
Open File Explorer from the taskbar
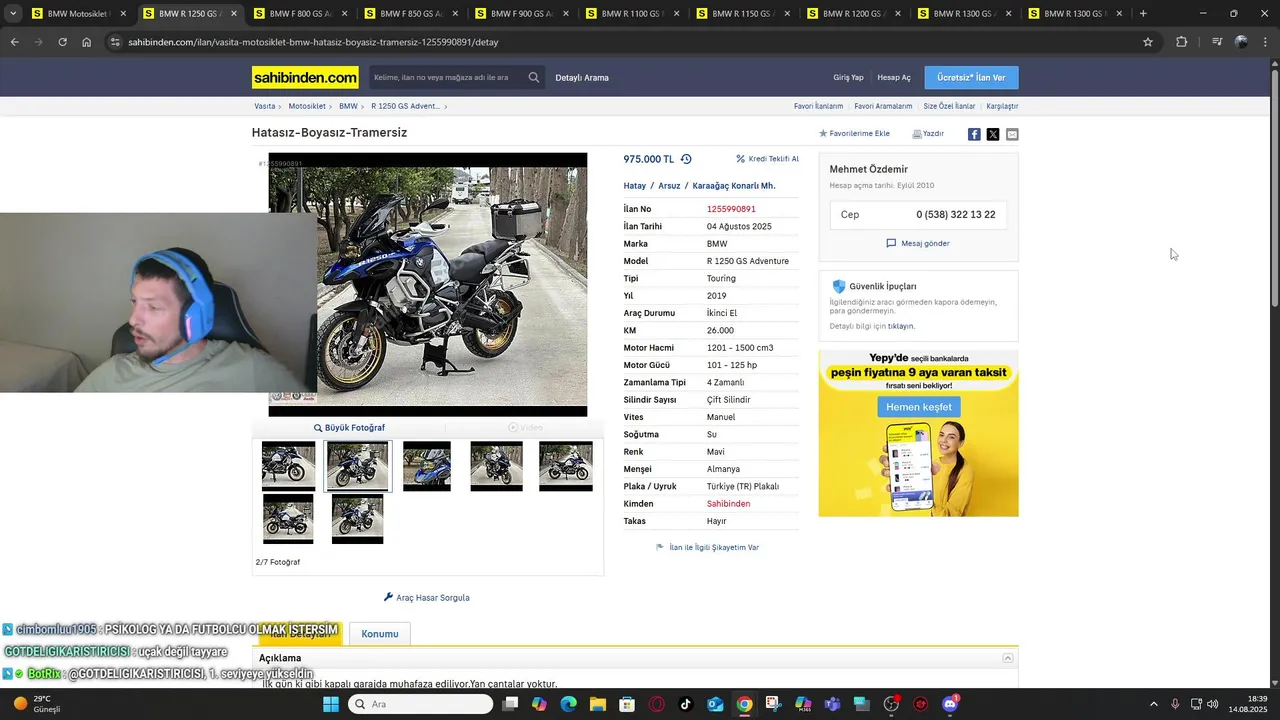pyautogui.click(x=597, y=704)
